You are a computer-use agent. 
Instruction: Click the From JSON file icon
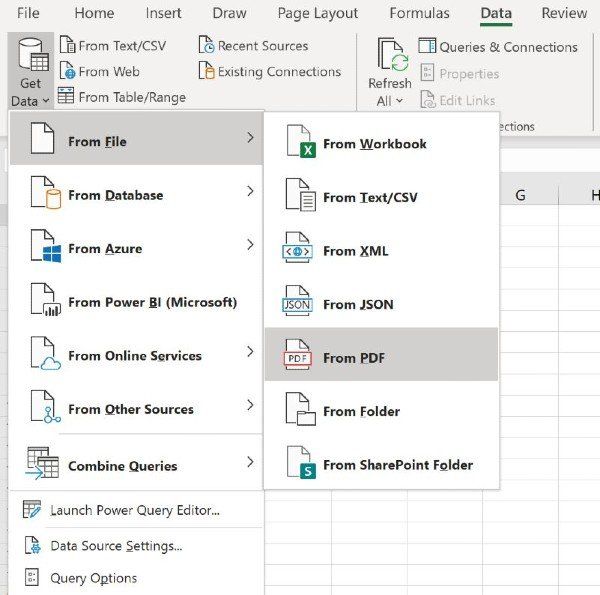coord(299,304)
